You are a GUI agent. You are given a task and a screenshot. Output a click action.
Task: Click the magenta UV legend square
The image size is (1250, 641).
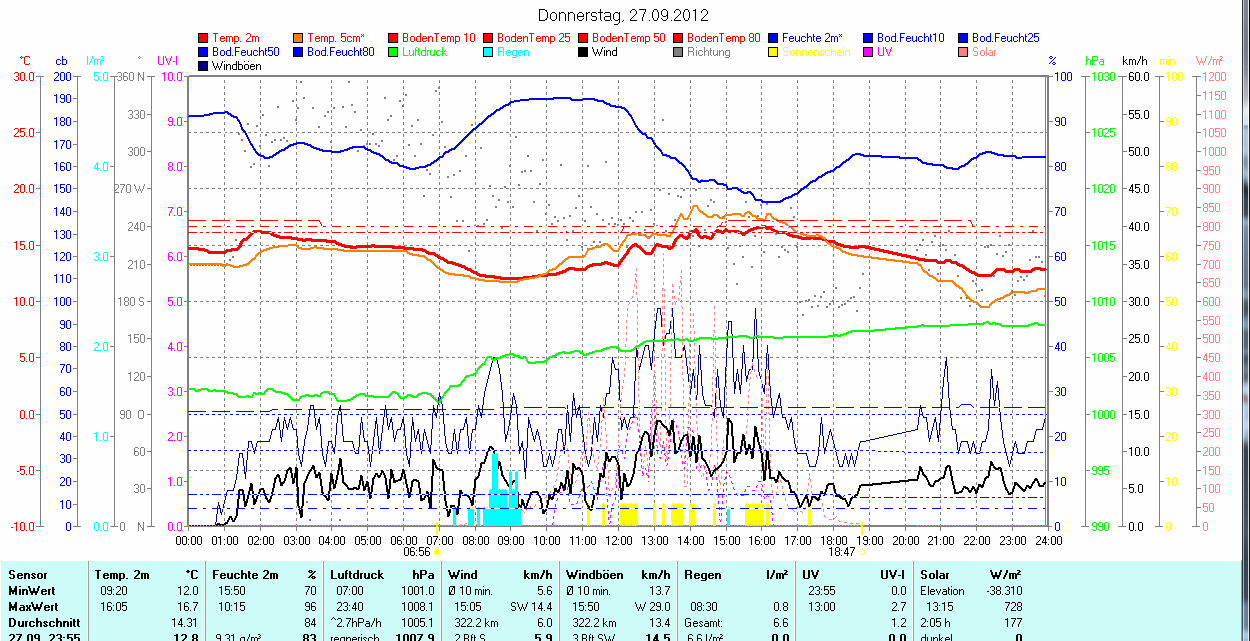point(869,52)
